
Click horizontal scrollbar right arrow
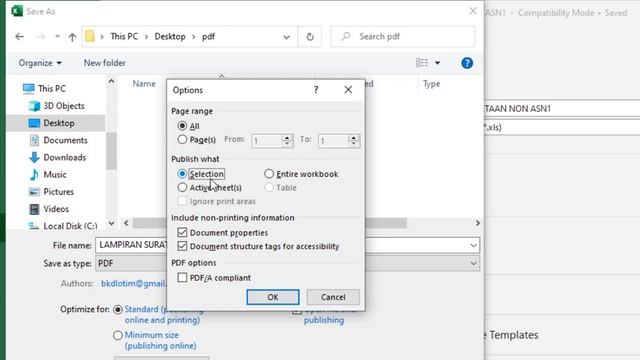477,223
